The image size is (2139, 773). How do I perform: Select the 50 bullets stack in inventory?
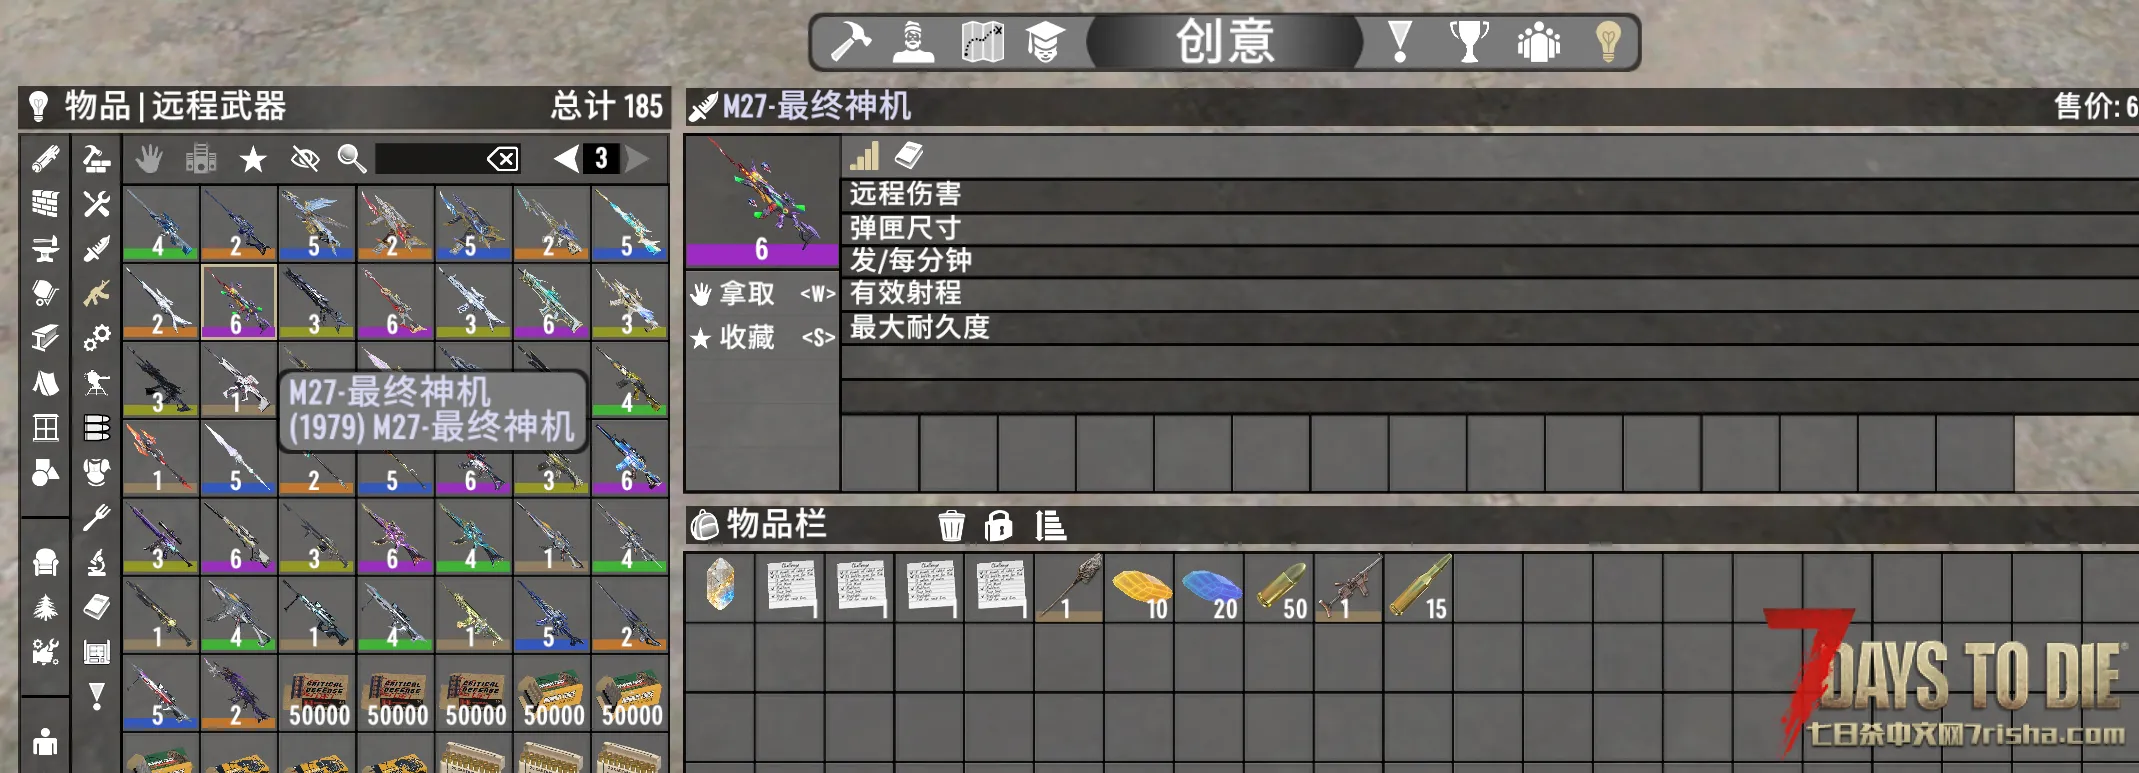click(1279, 588)
